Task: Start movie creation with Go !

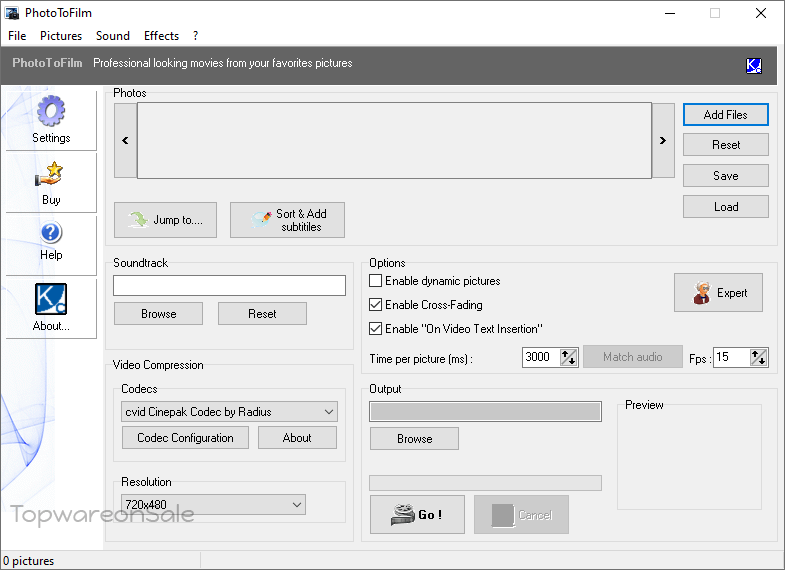Action: (417, 514)
